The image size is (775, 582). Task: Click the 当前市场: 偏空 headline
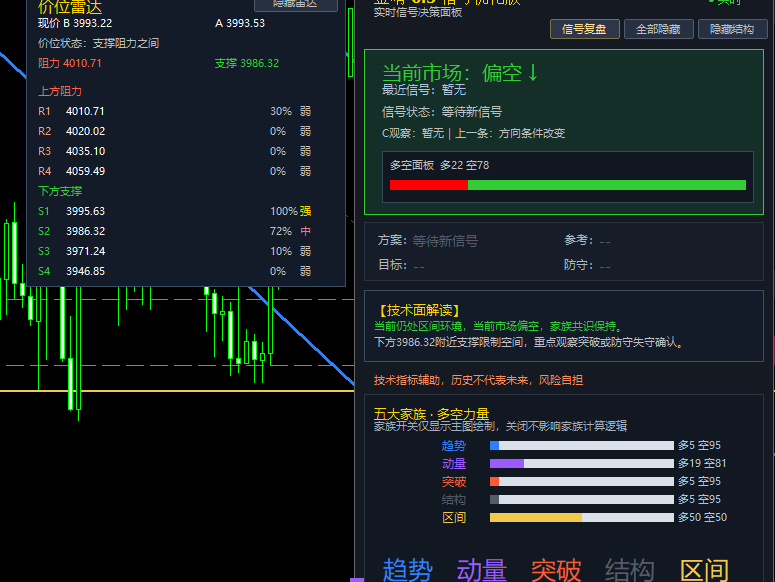point(460,73)
